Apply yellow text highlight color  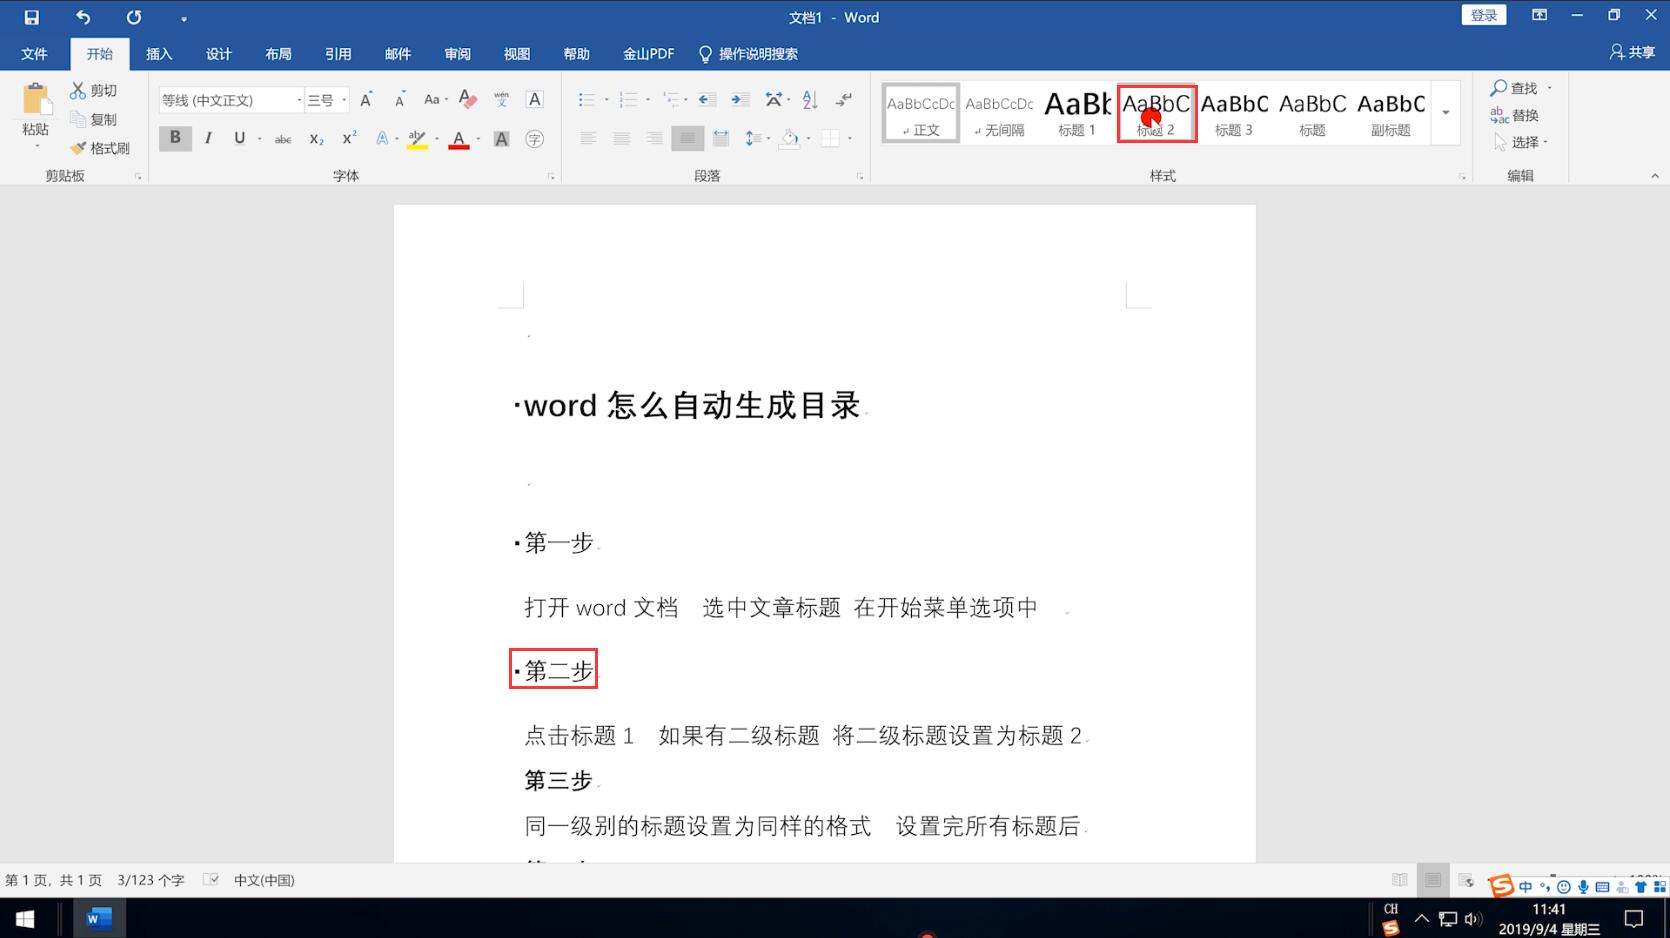417,139
